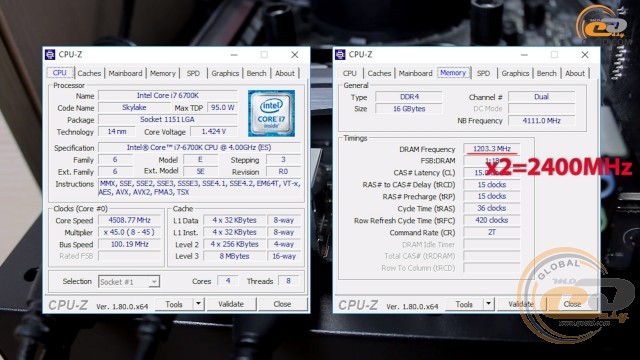
Task: Click Close button in right CPU-Z window
Action: coord(572,304)
